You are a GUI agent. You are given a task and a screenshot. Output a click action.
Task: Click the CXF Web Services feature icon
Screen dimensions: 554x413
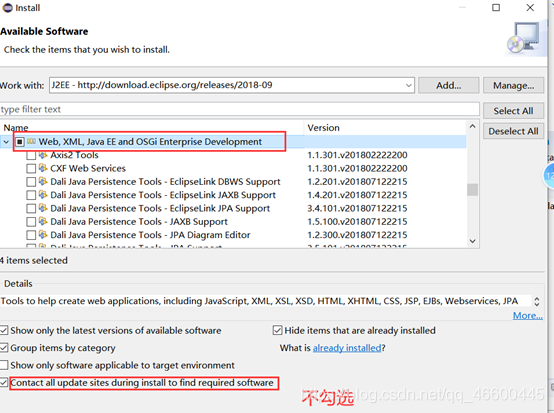click(x=43, y=168)
